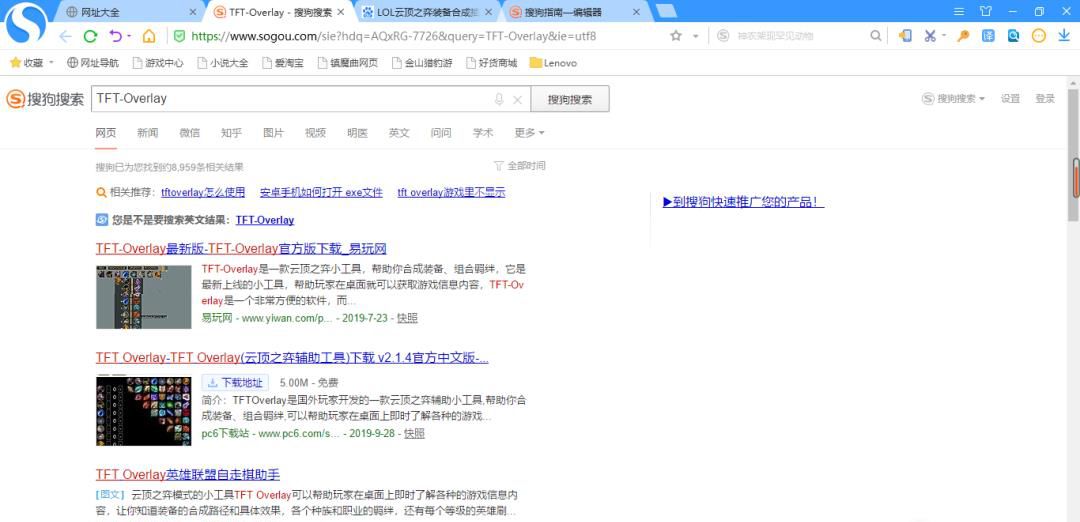Reload the page with green refresh icon

90,36
